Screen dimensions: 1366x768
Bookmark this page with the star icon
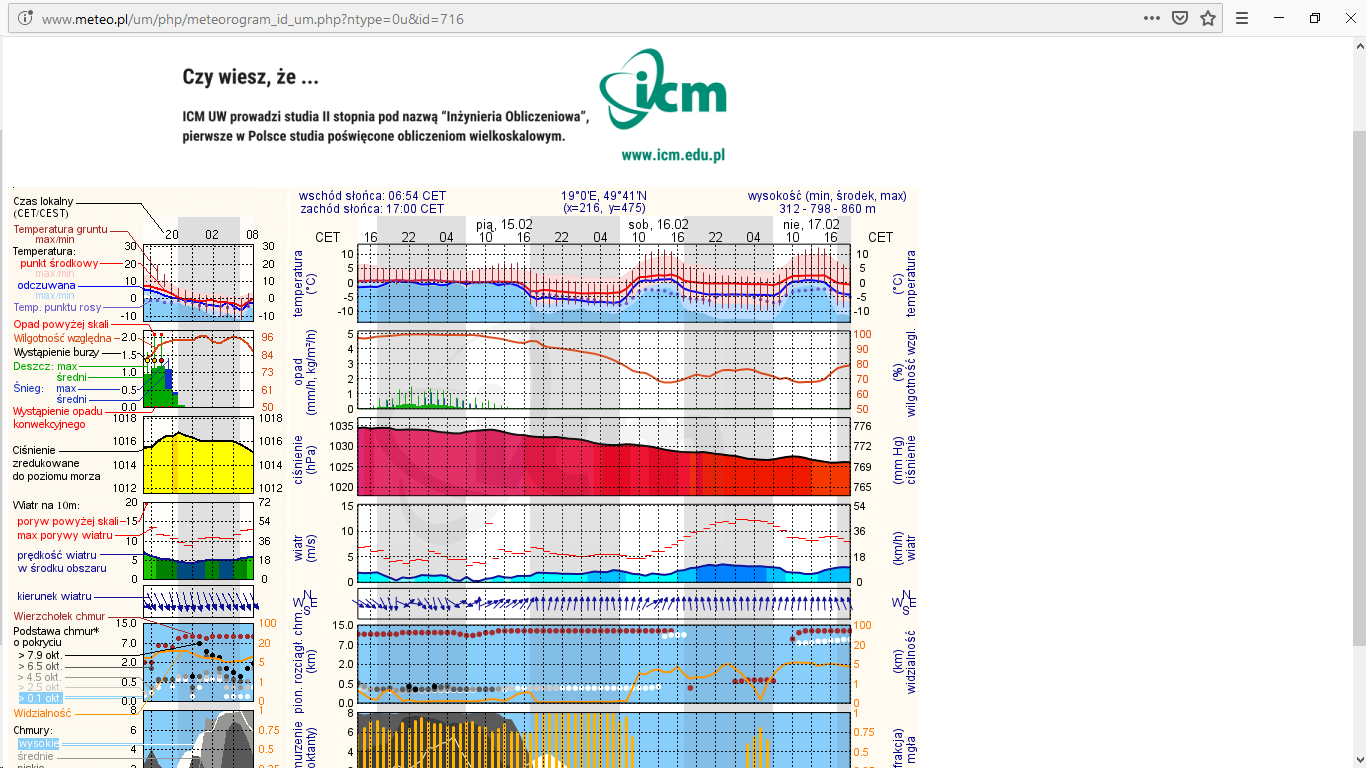point(1208,18)
